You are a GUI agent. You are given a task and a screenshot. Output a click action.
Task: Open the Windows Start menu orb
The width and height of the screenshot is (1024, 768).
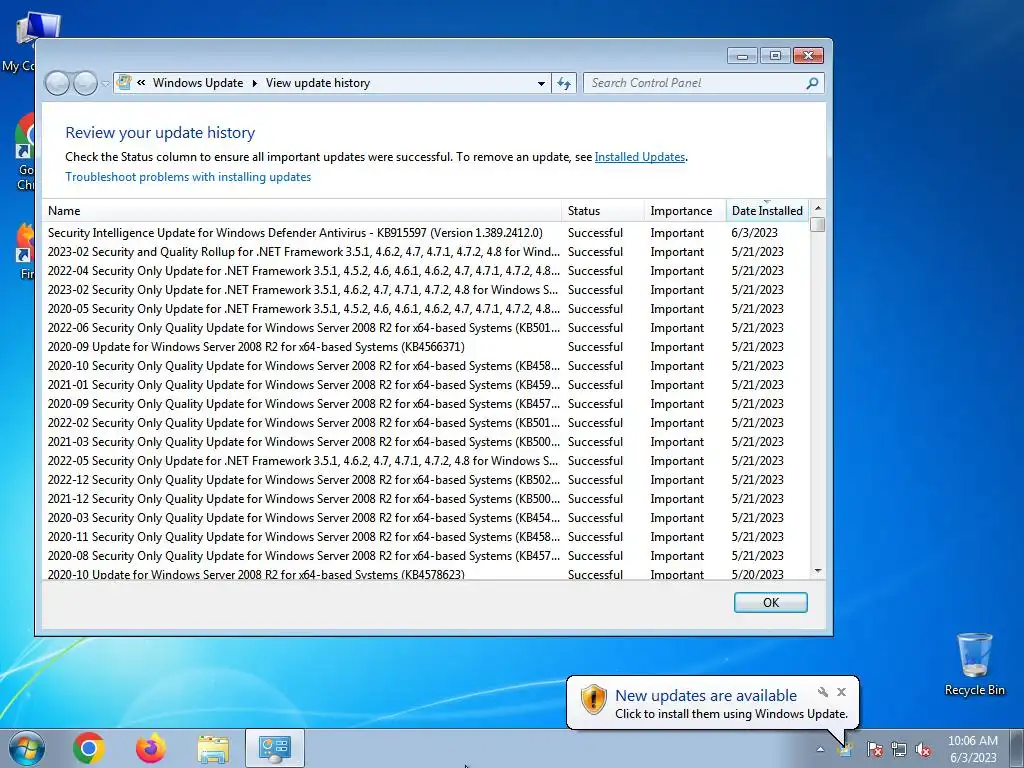27,748
